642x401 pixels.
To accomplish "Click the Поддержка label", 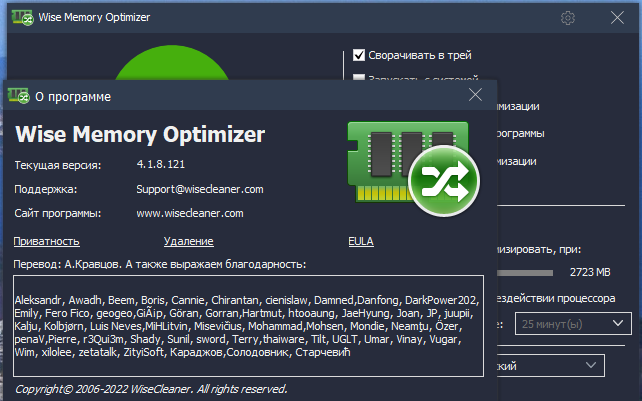I will pos(45,189).
